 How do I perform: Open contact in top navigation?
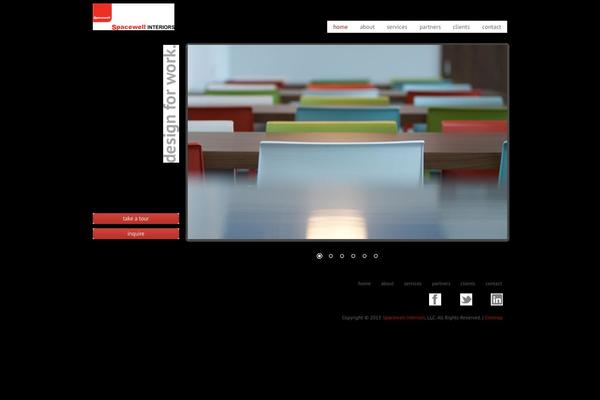491,27
